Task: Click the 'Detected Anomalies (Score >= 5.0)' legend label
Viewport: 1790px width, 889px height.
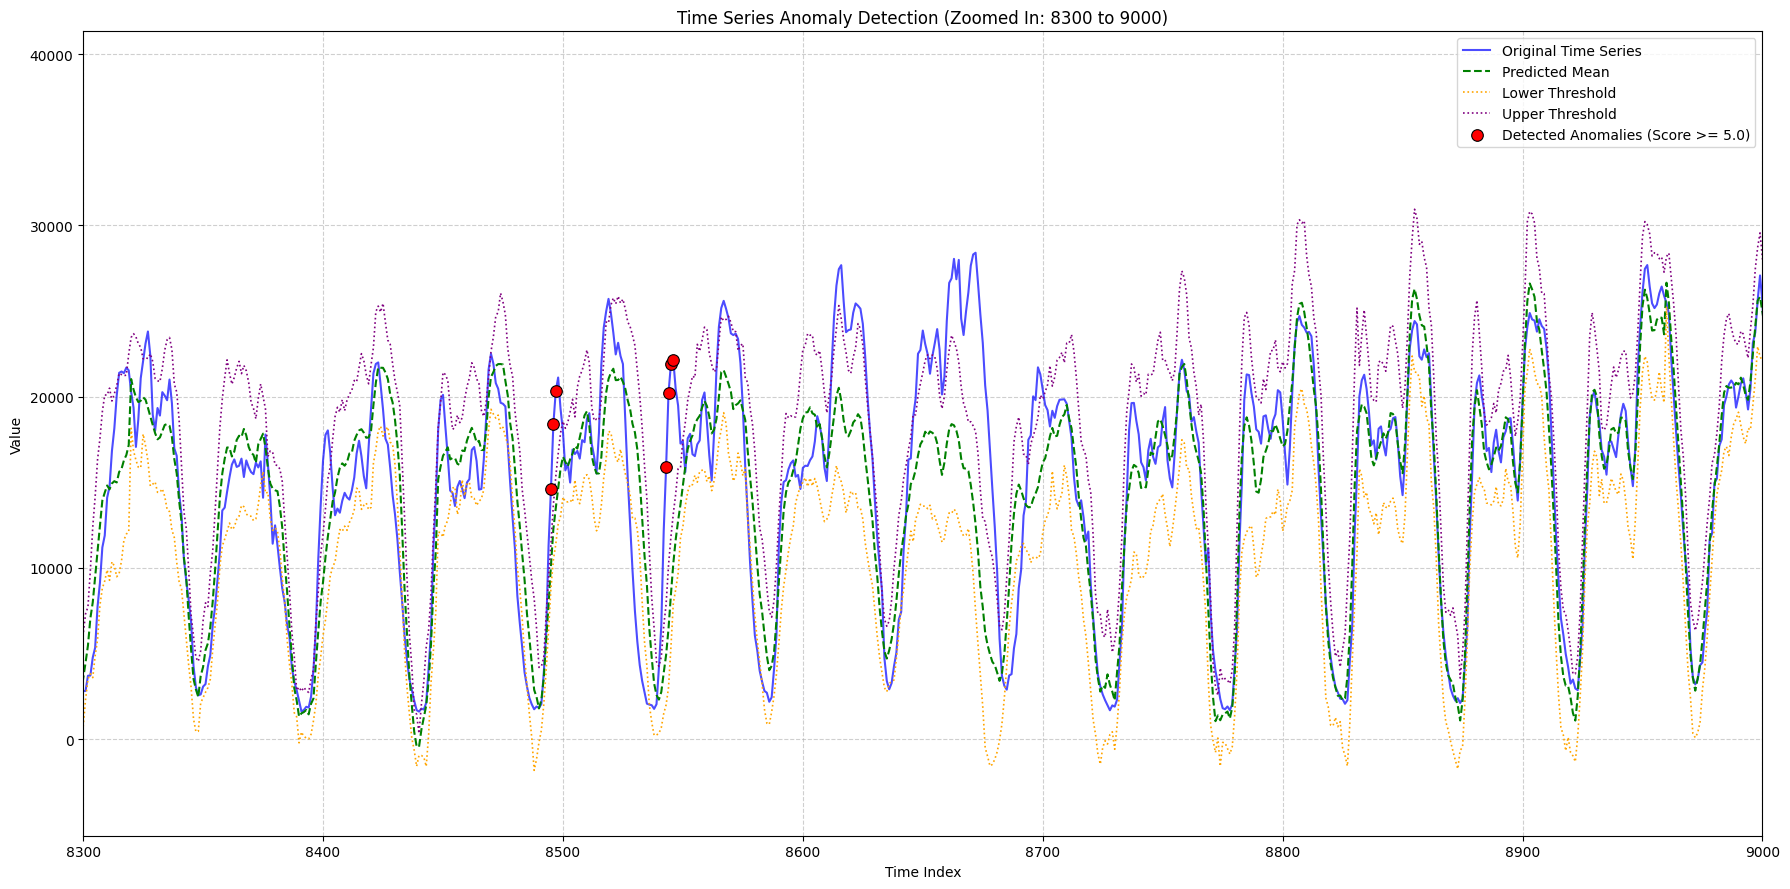Action: click(1625, 136)
